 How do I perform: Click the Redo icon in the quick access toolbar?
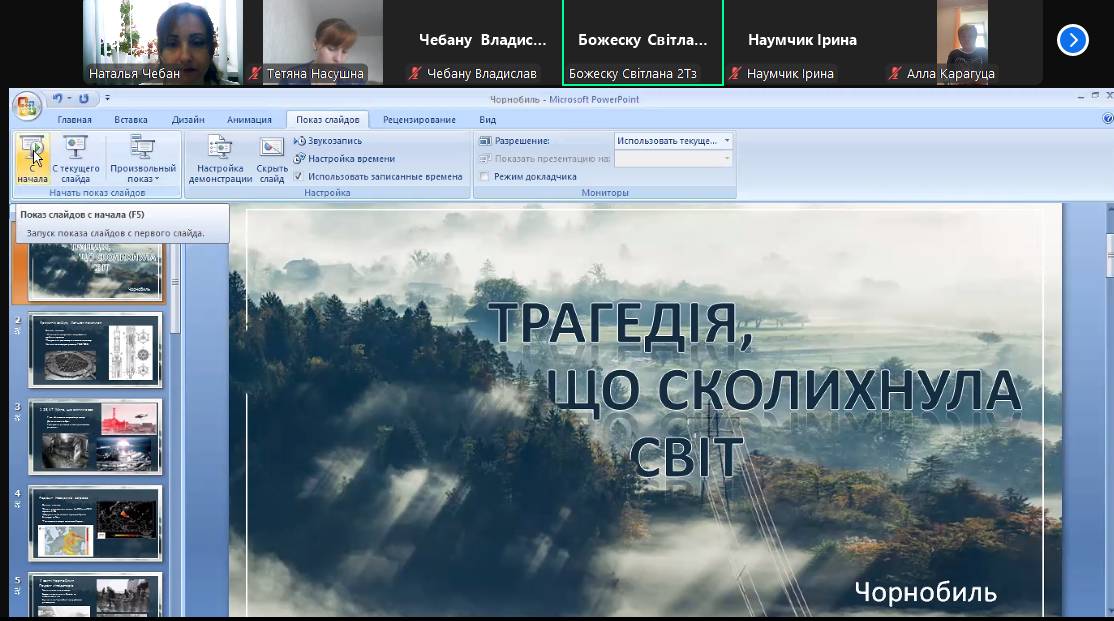click(84, 99)
